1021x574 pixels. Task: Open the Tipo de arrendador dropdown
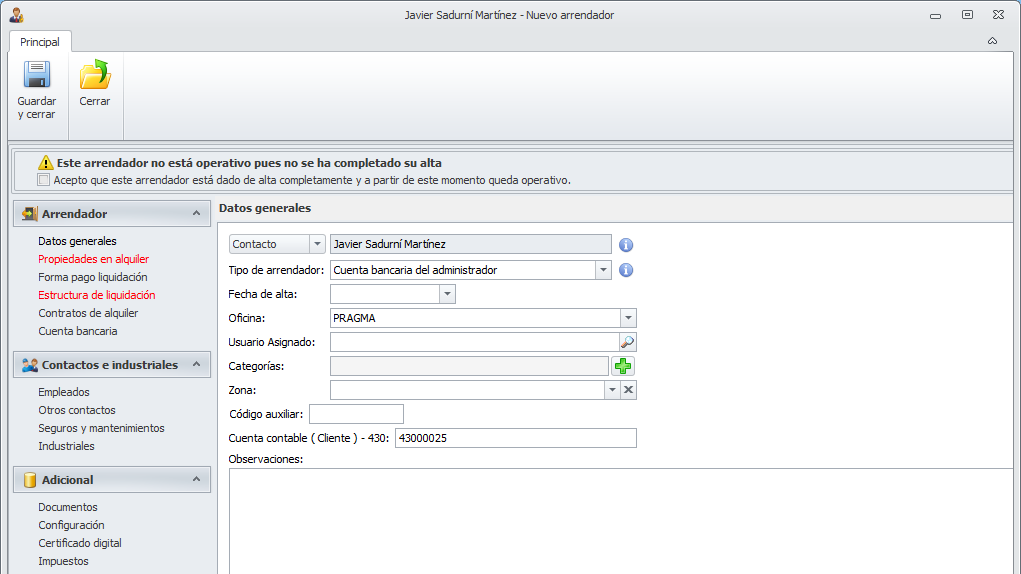(x=603, y=270)
